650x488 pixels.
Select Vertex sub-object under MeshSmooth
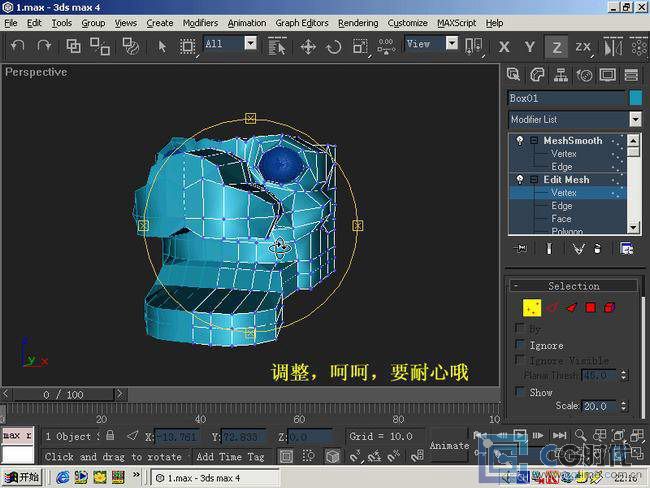pos(564,154)
